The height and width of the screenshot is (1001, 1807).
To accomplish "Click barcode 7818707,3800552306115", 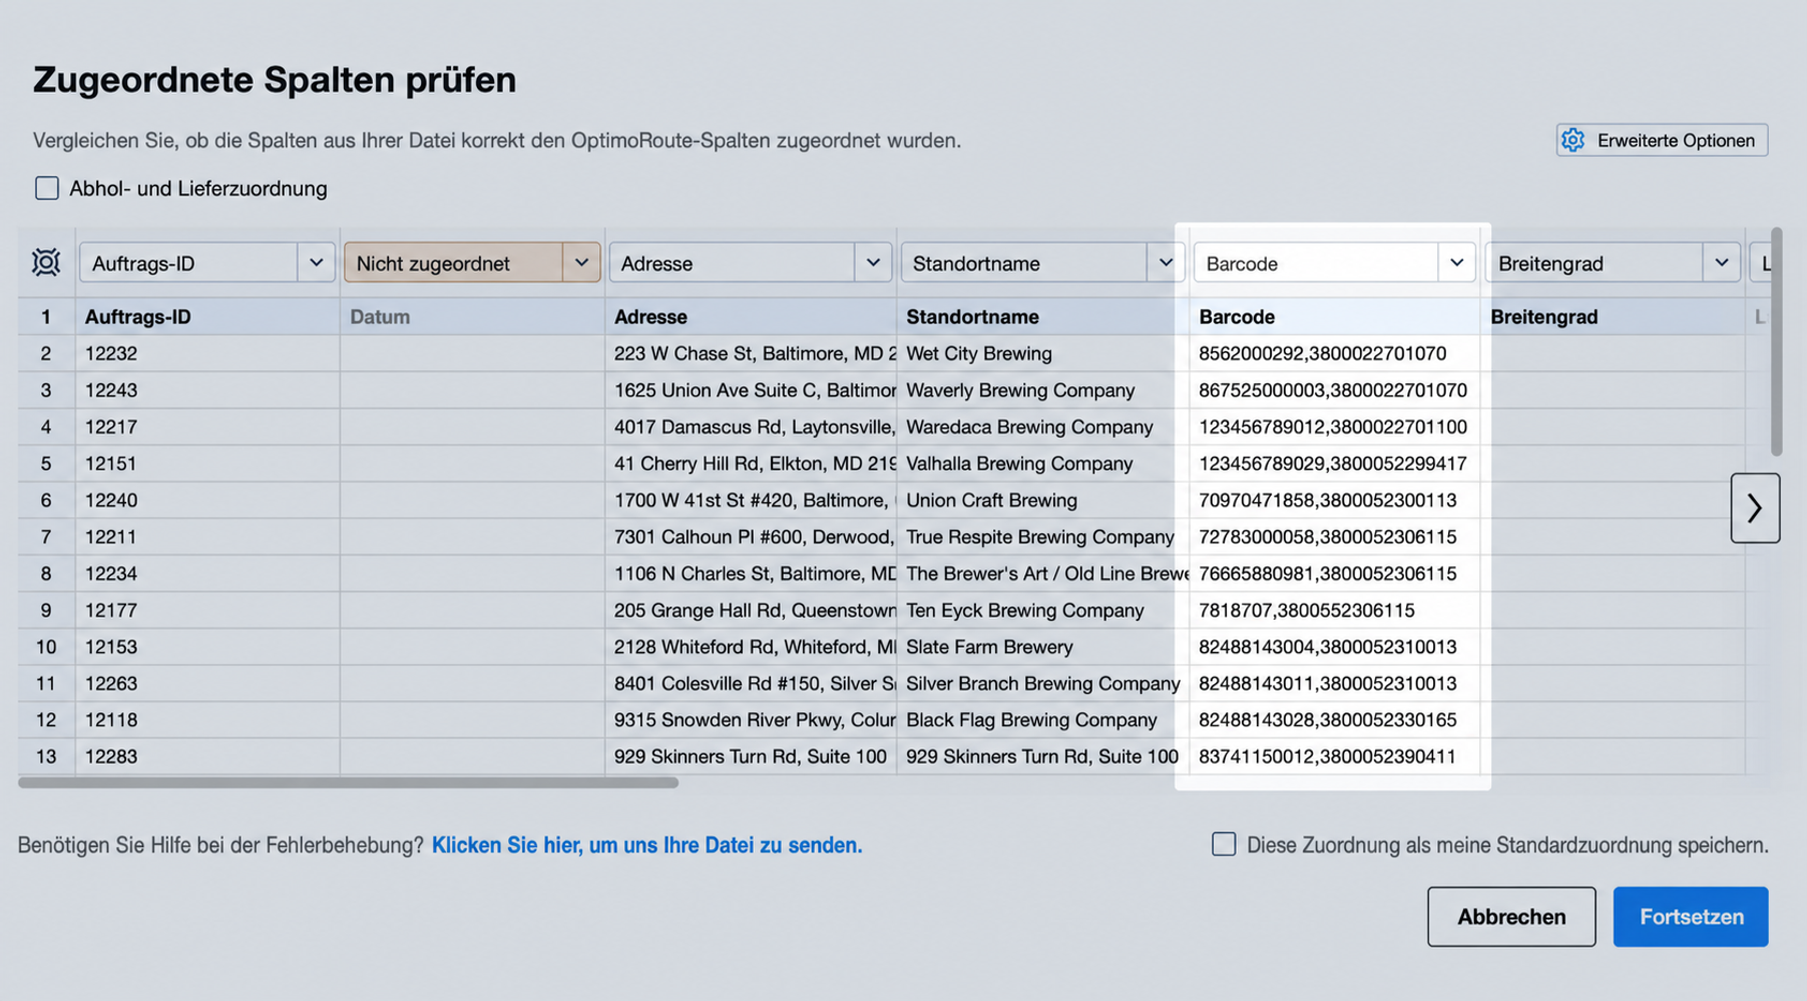I will coord(1334,610).
